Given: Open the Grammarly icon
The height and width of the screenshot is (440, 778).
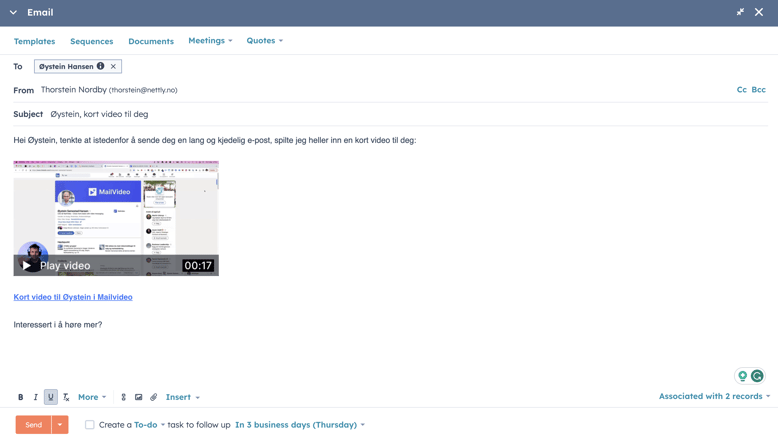Looking at the screenshot, I should [x=757, y=376].
